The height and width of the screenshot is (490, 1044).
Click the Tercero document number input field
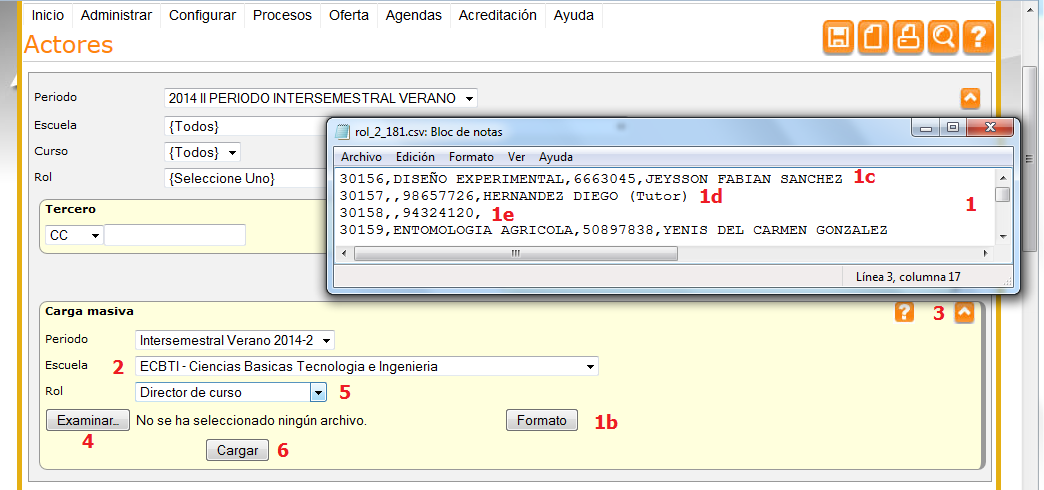pyautogui.click(x=175, y=235)
